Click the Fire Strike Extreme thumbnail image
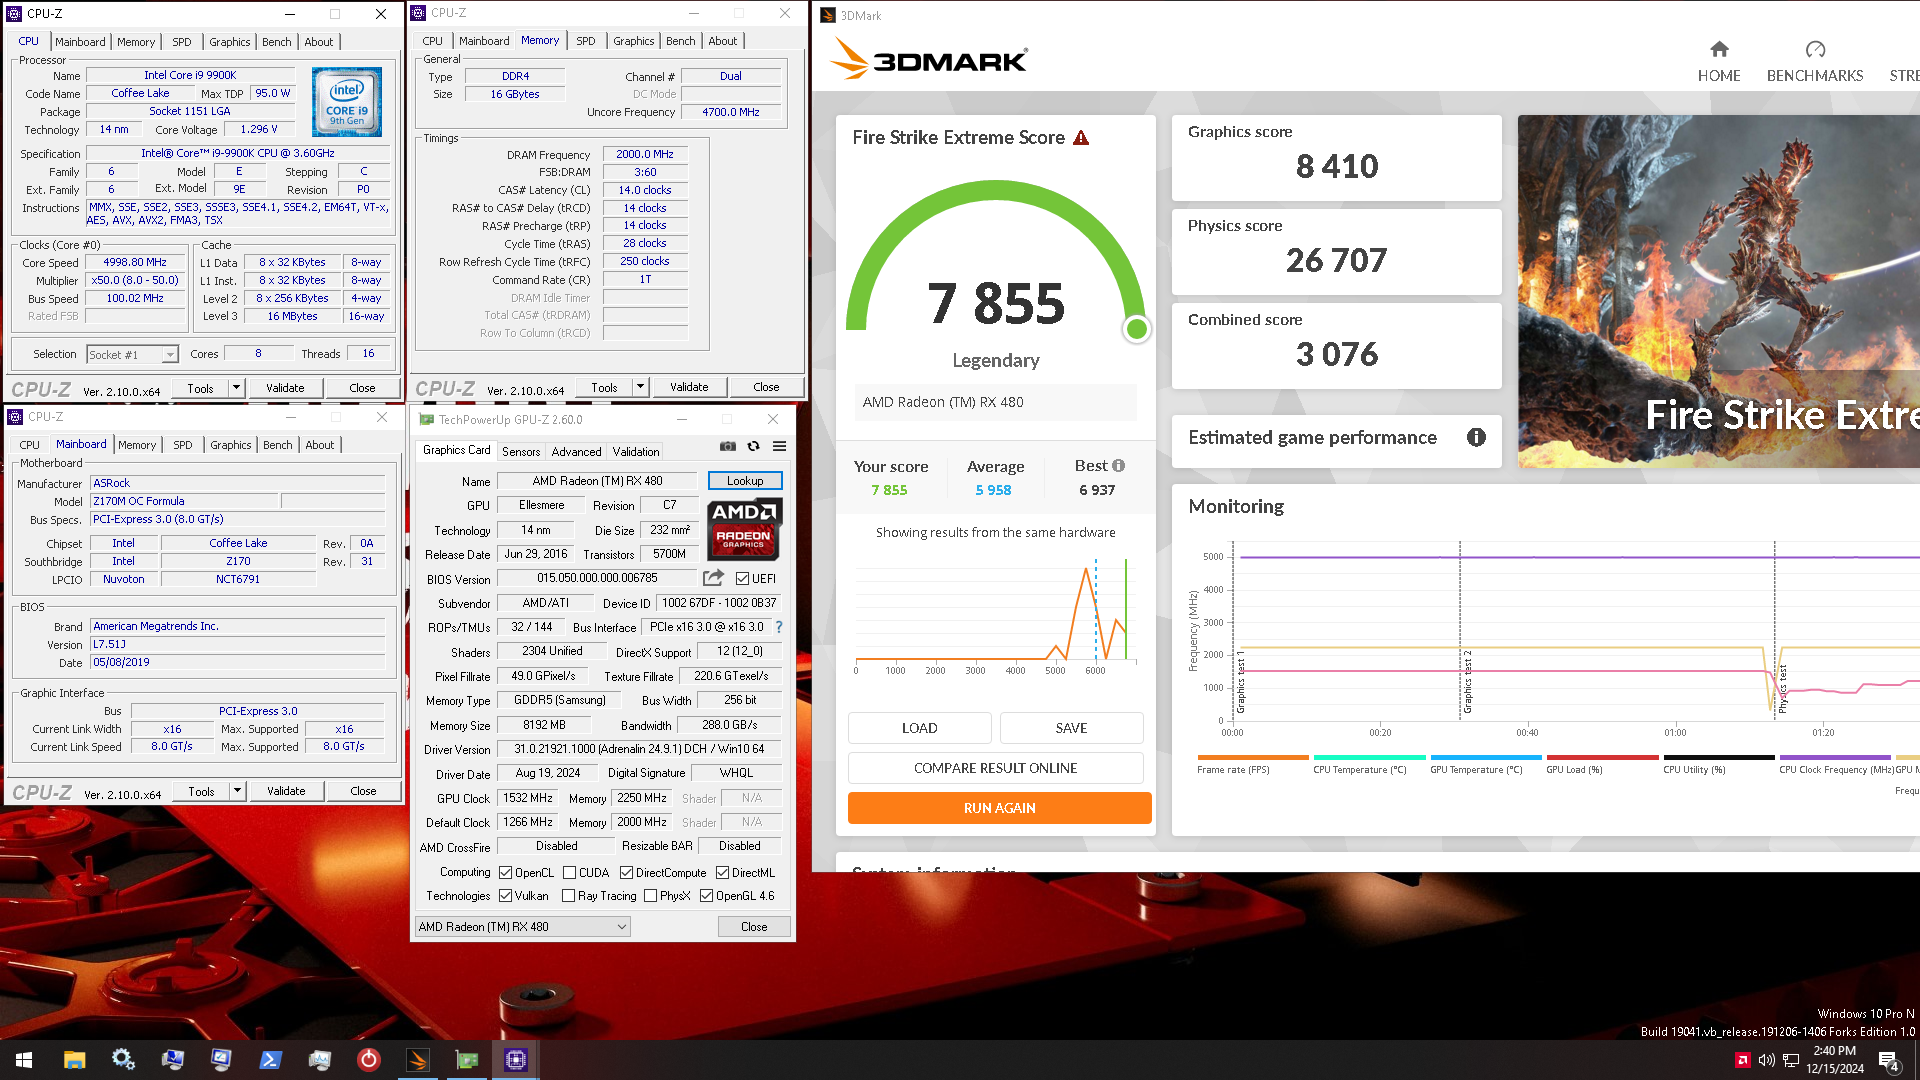The width and height of the screenshot is (1920, 1080). pos(1719,291)
